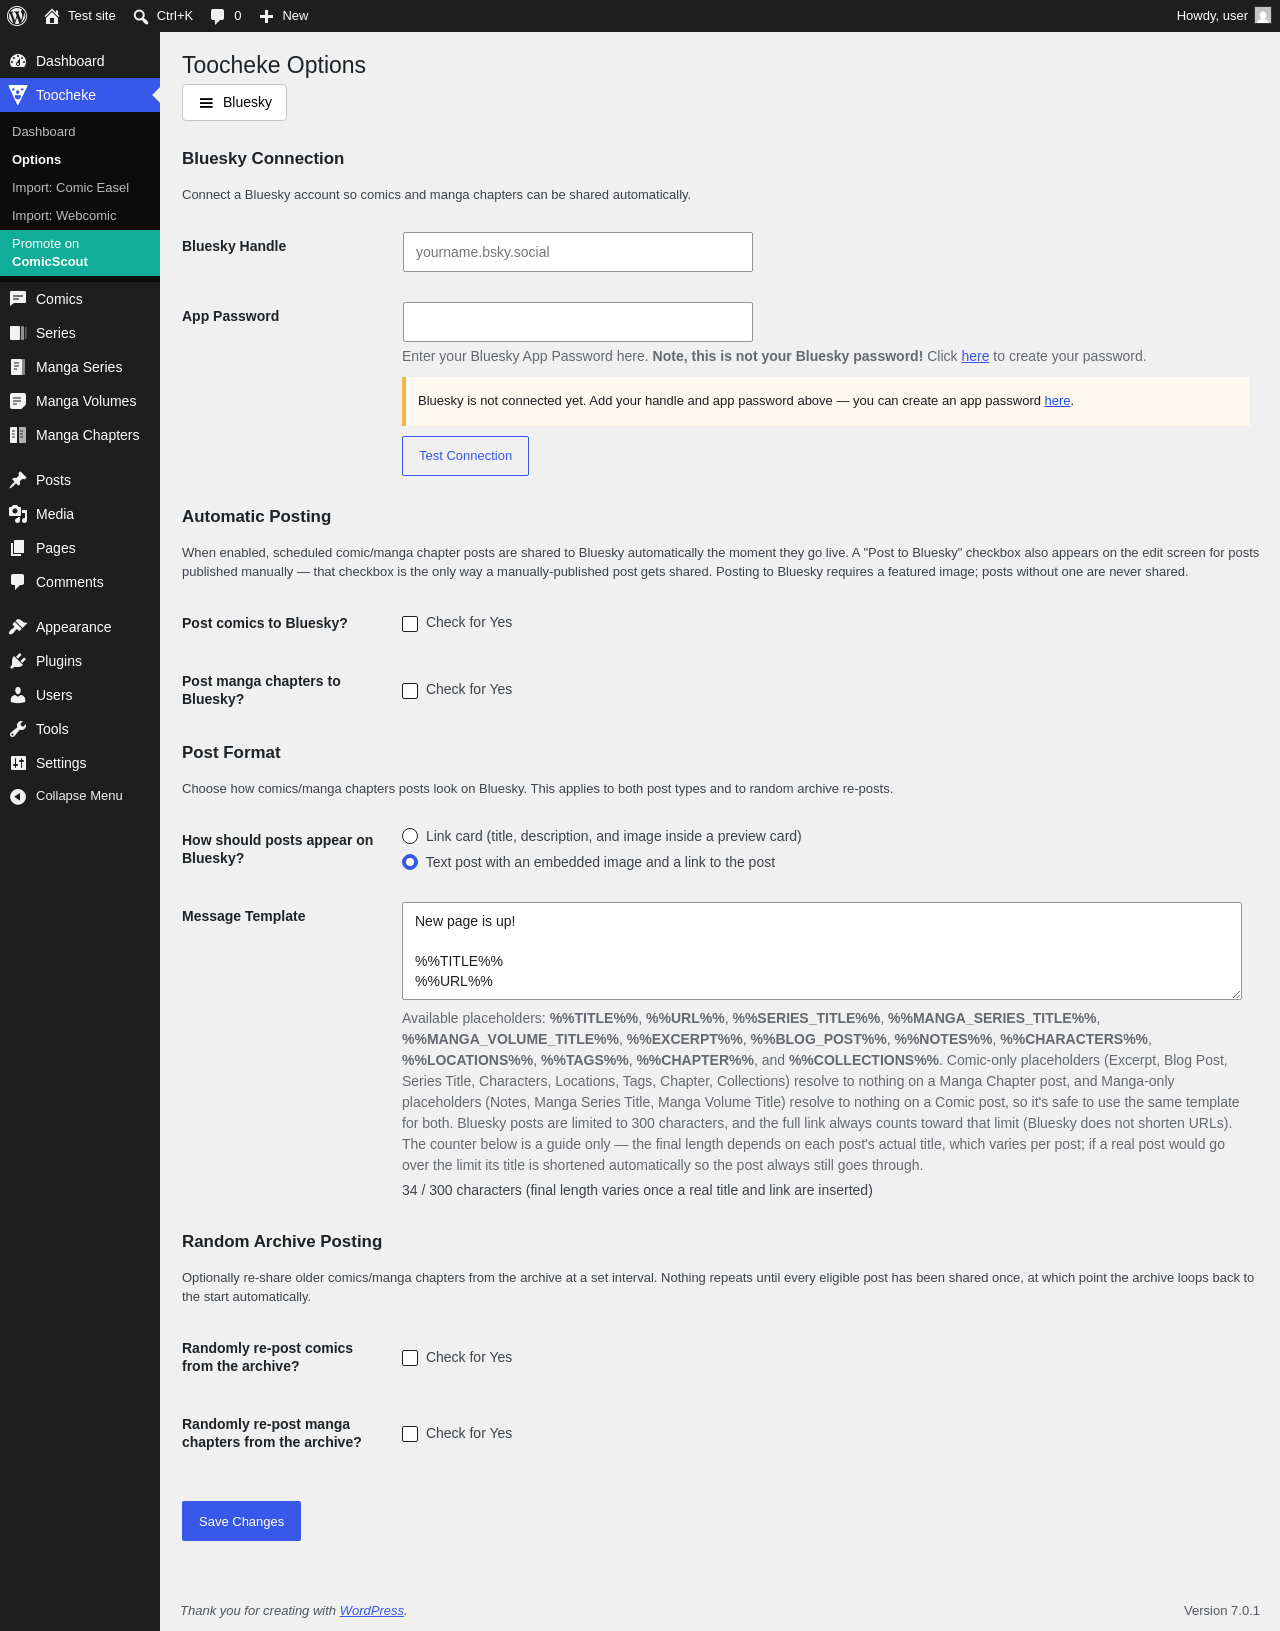This screenshot has width=1280, height=1631.
Task: Select Text post with embedded image option
Action: (x=410, y=862)
